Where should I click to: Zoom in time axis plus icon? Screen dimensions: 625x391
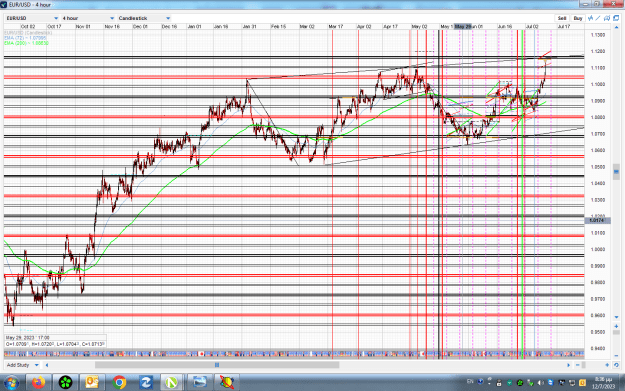pos(607,365)
